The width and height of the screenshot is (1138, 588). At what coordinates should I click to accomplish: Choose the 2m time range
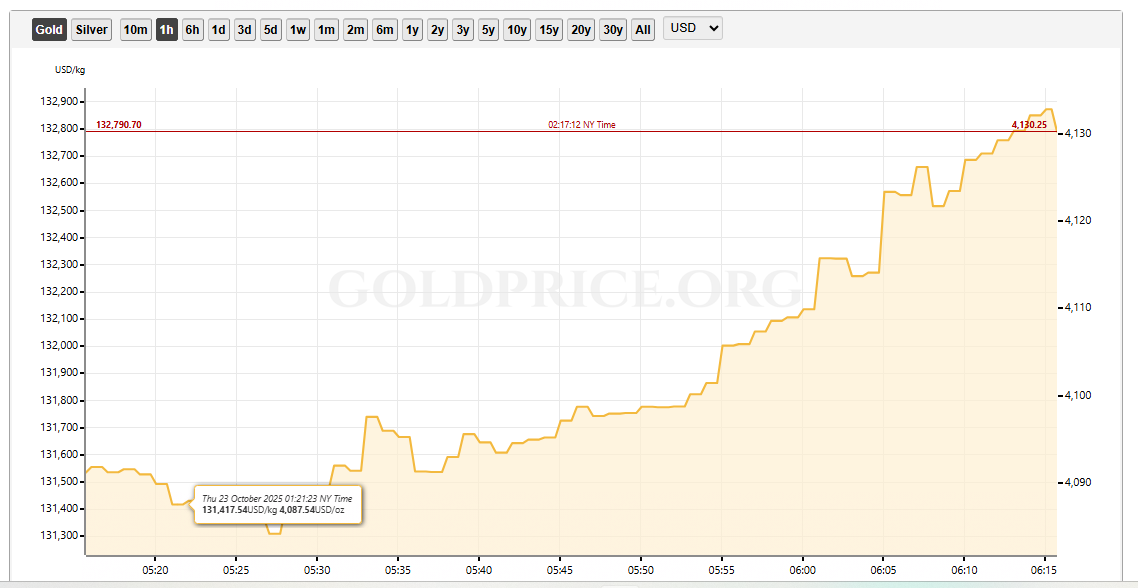tap(355, 30)
